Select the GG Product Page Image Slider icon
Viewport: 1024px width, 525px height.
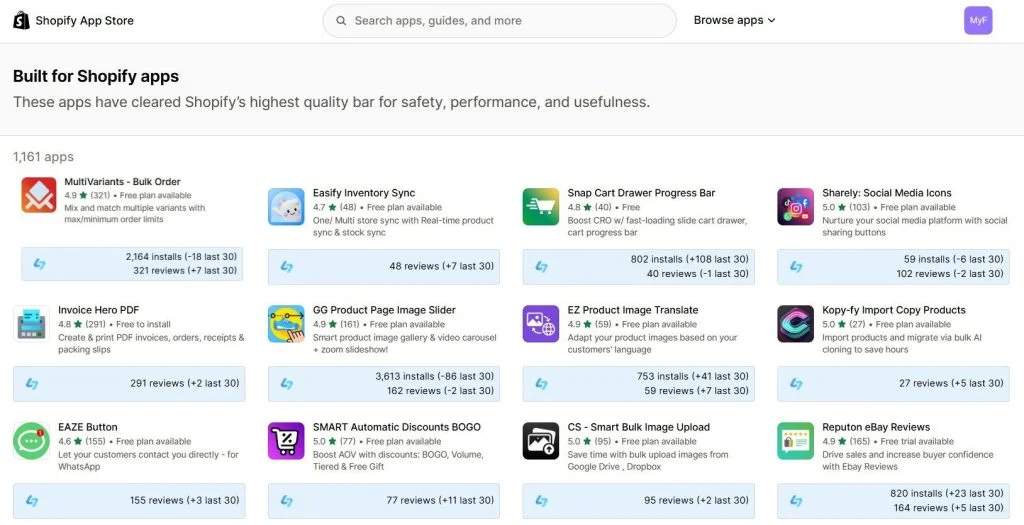click(286, 324)
